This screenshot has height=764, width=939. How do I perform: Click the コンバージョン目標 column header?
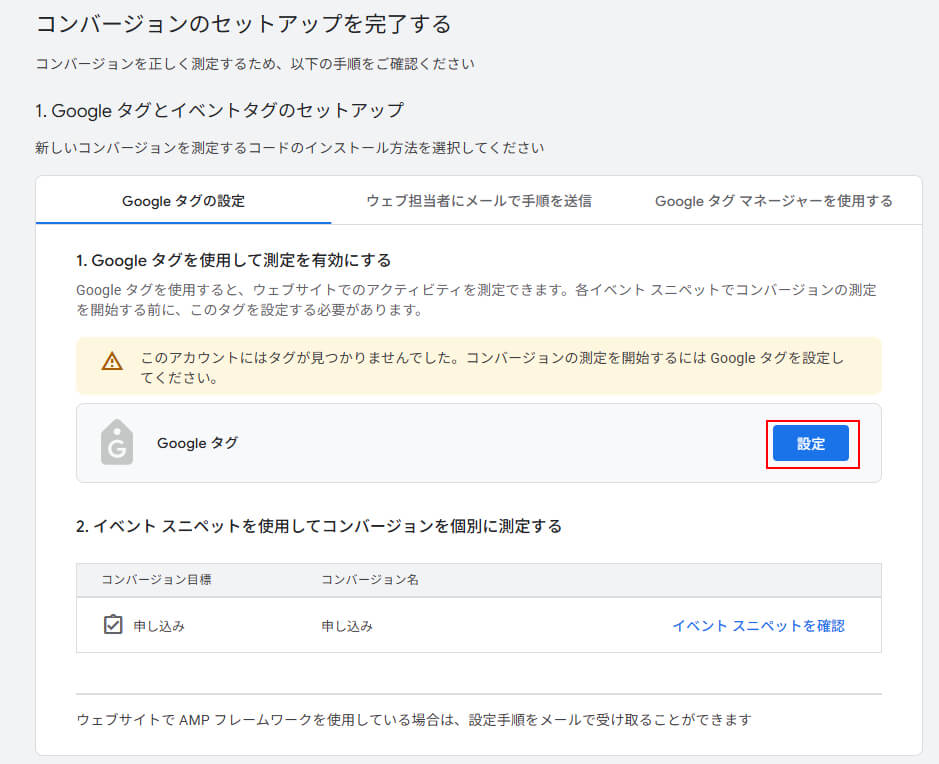point(156,580)
